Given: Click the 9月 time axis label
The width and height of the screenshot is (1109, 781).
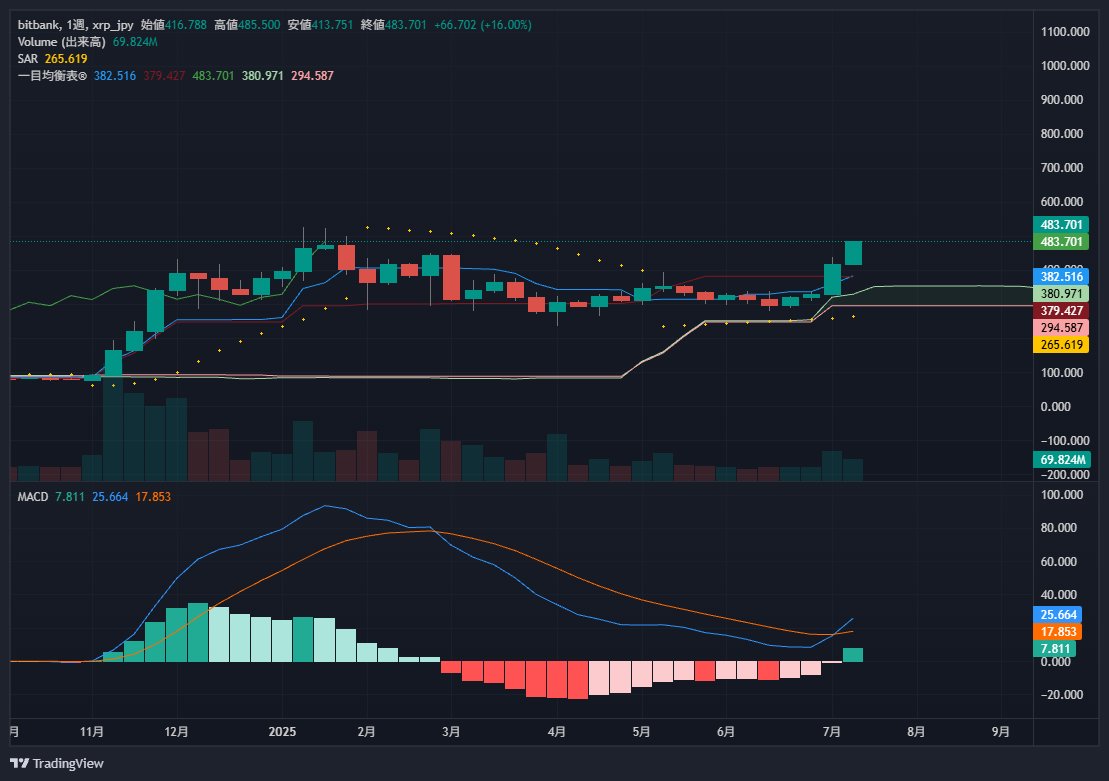Looking at the screenshot, I should pyautogui.click(x=1001, y=731).
